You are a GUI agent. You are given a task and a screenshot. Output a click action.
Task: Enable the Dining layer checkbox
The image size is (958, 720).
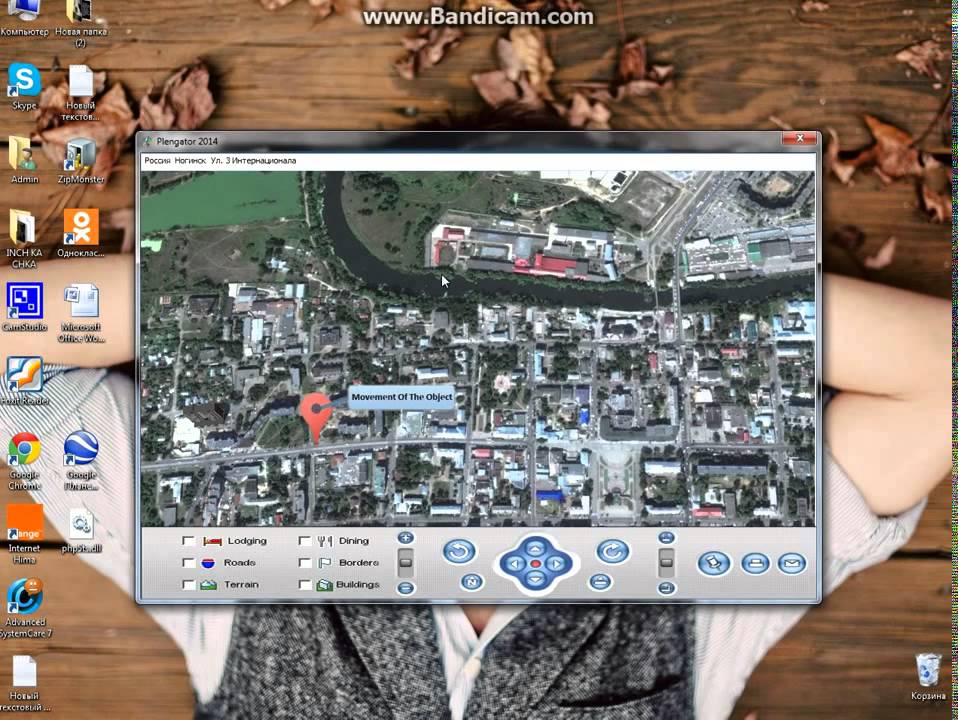tap(304, 541)
